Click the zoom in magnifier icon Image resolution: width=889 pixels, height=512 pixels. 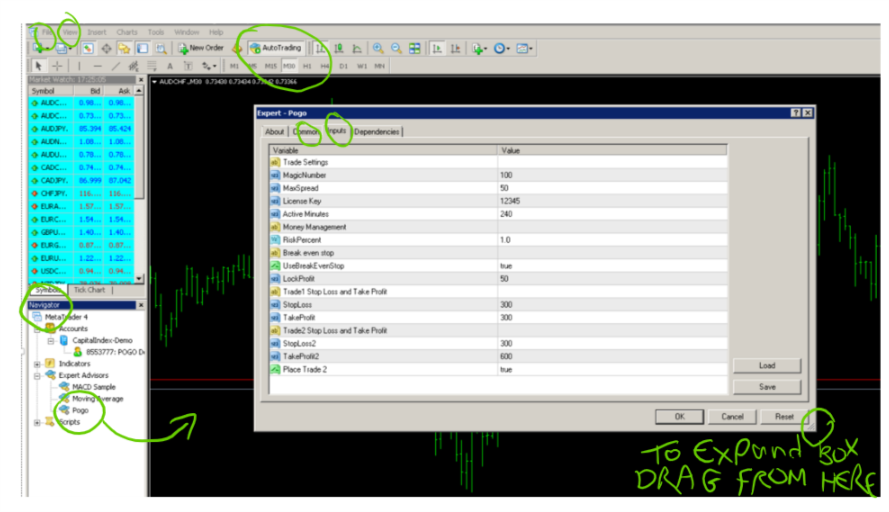tap(378, 48)
